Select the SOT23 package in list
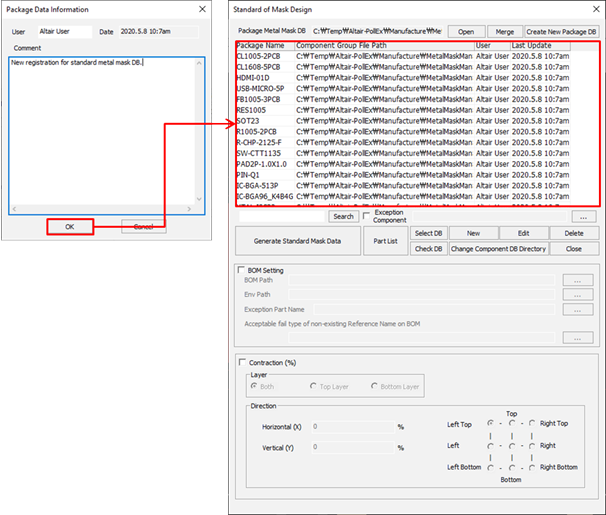This screenshot has height=515, width=606. (x=248, y=121)
